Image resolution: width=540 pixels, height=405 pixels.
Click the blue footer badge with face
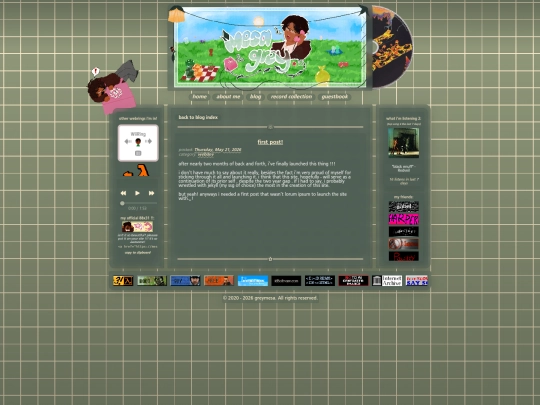[x=185, y=281]
